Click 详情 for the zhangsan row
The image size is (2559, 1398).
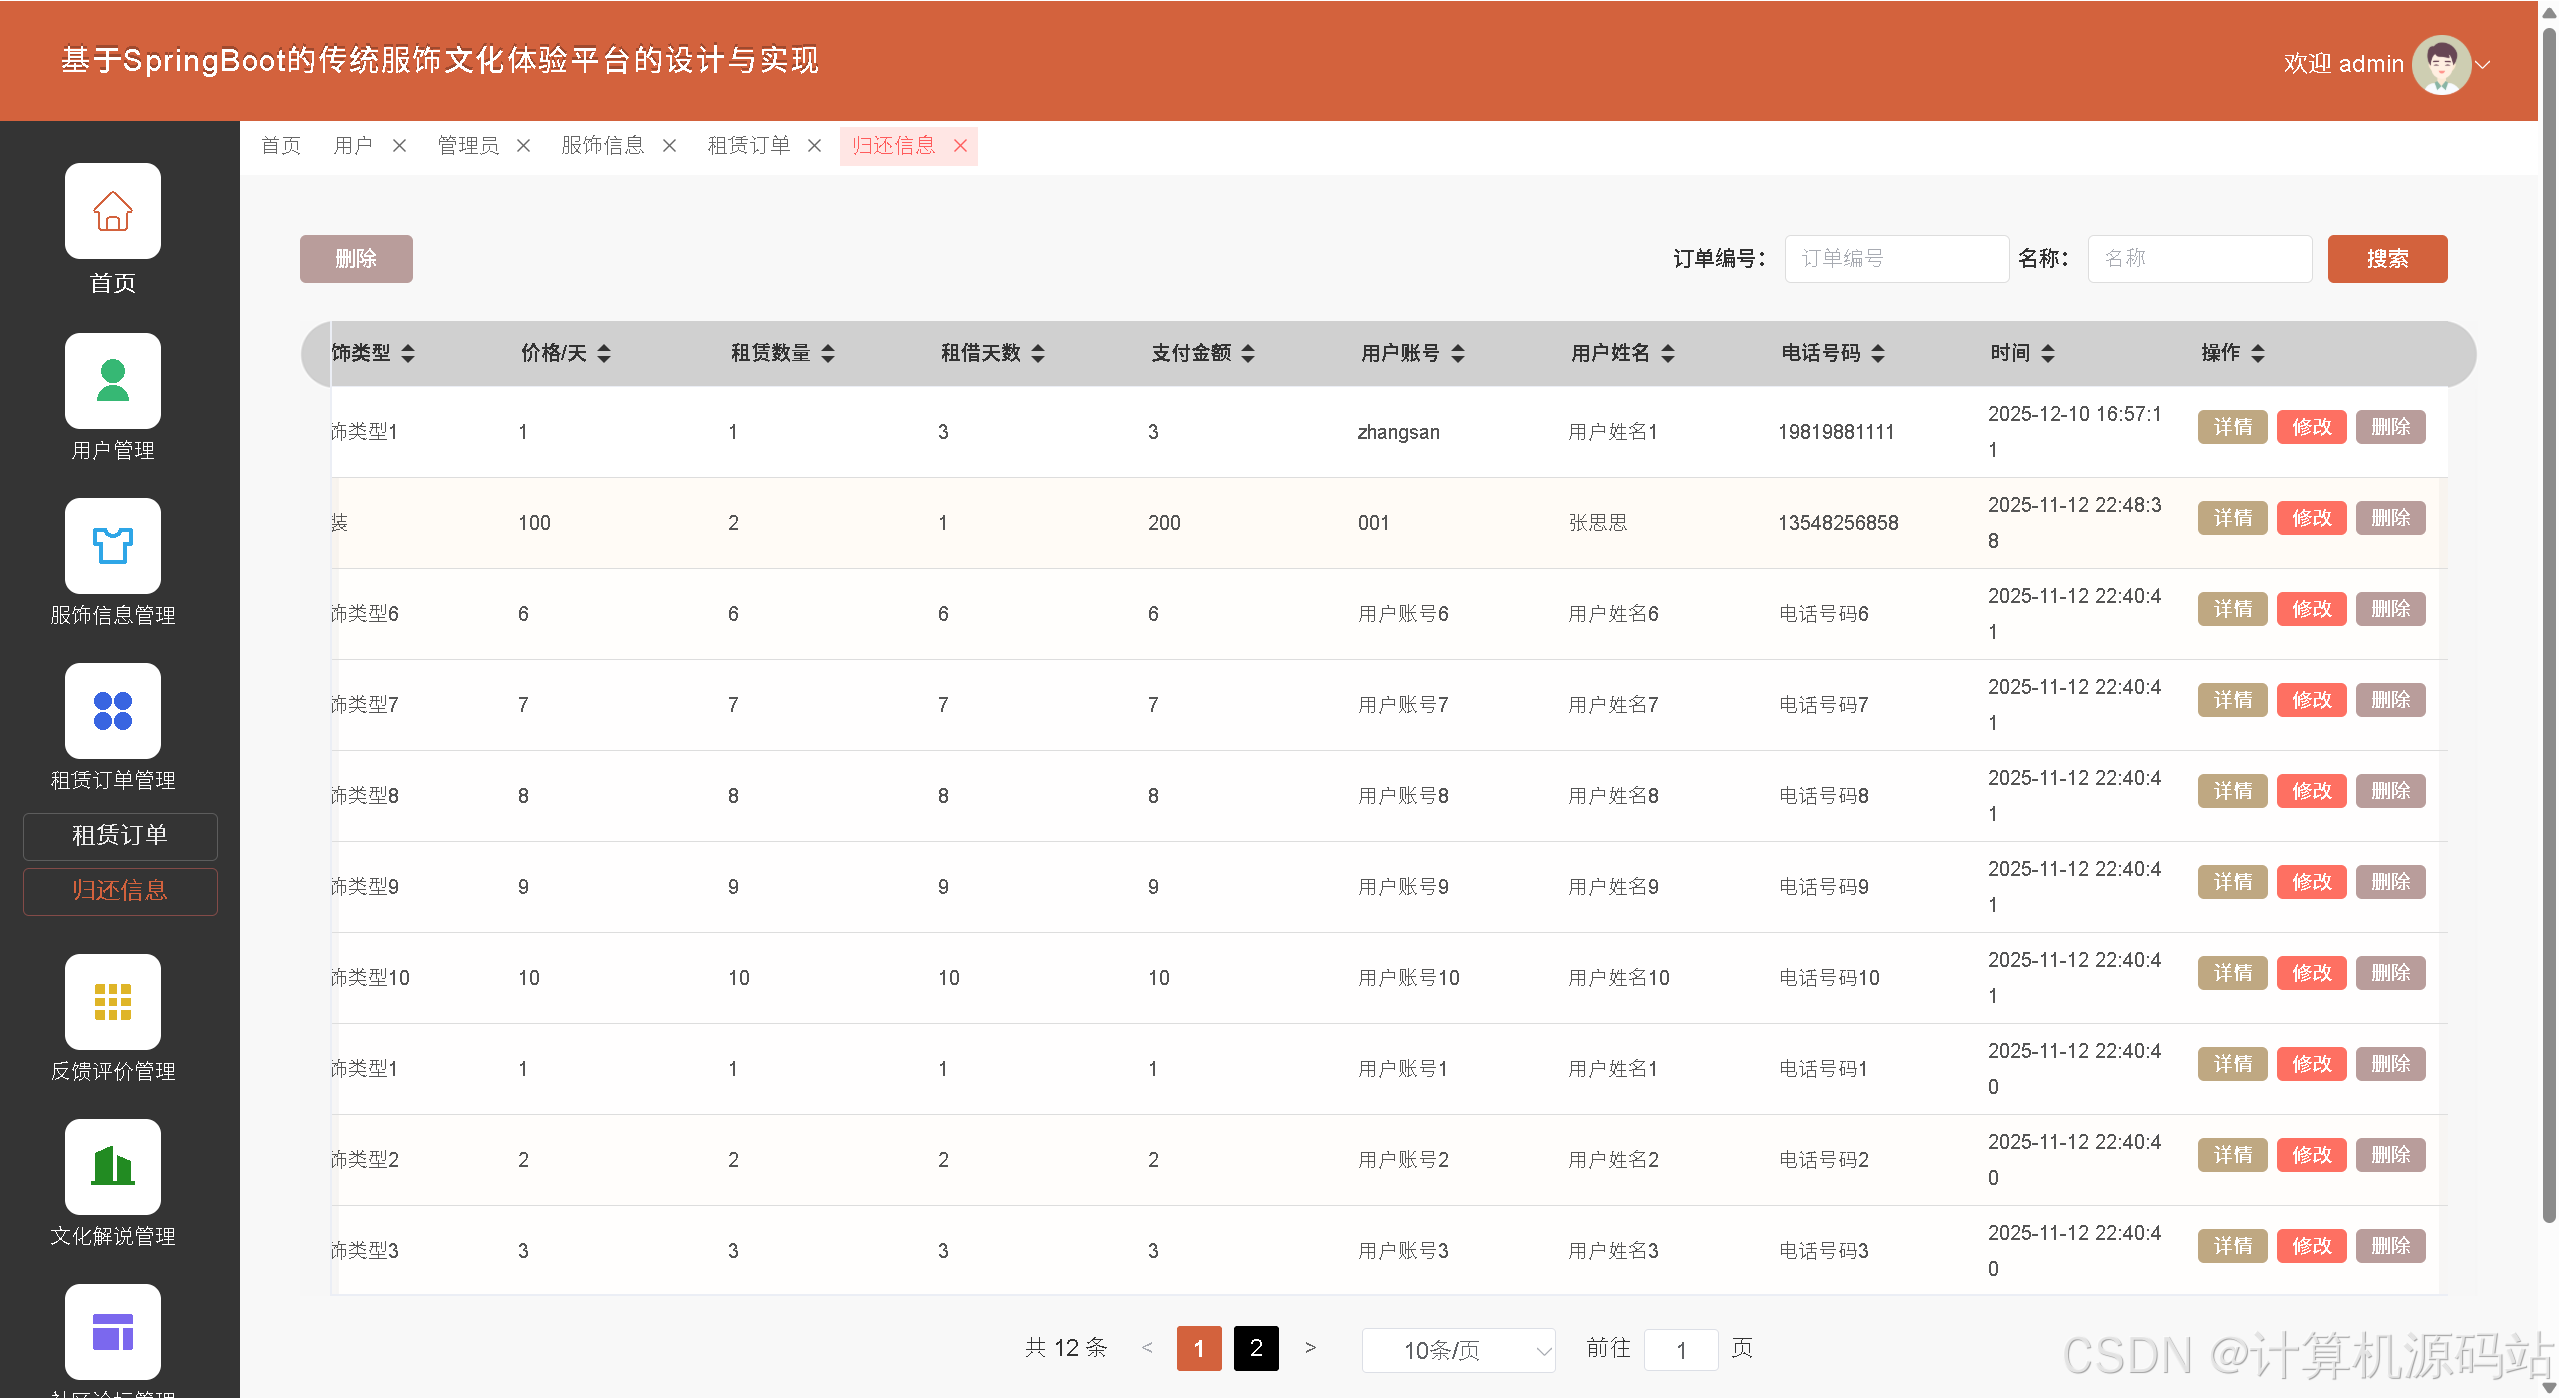coord(2232,427)
